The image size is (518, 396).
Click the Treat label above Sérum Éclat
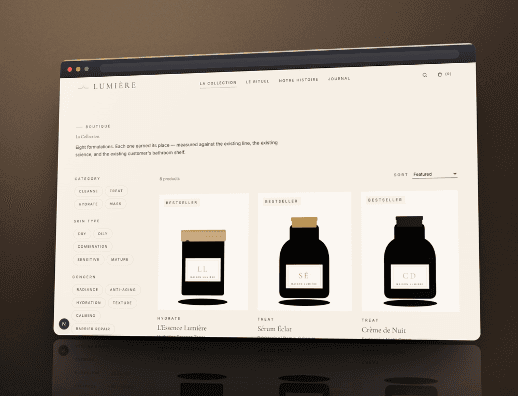click(265, 319)
